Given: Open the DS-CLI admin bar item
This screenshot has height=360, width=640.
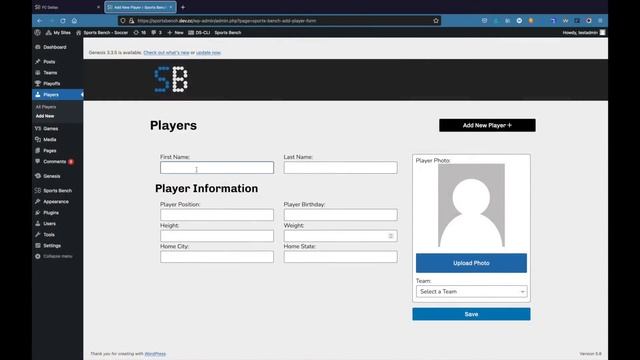Looking at the screenshot, I should [x=199, y=32].
